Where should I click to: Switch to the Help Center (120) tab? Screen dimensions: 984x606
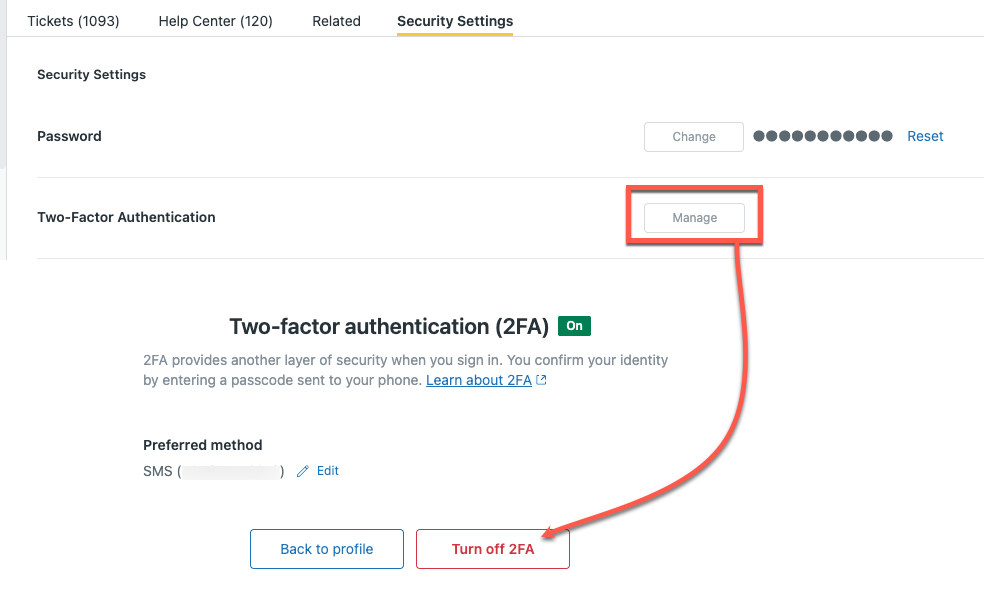pyautogui.click(x=215, y=21)
